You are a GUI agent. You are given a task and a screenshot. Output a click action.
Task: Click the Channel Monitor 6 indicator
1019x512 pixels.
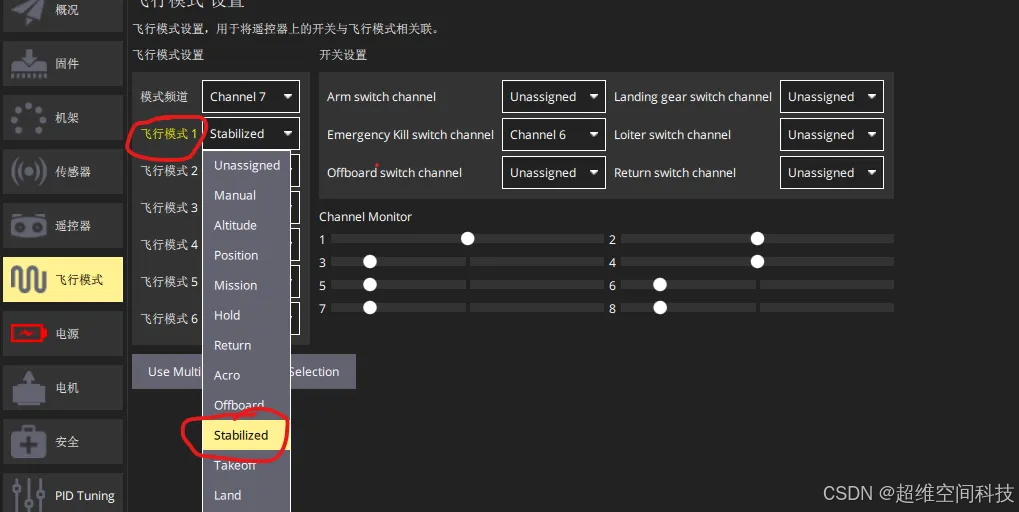(x=660, y=285)
